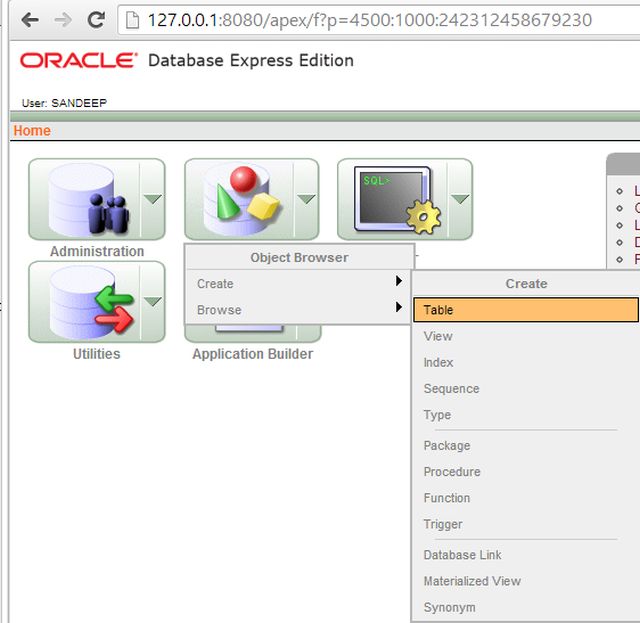640x623 pixels.
Task: Select Index in the Create menu
Action: (526, 362)
